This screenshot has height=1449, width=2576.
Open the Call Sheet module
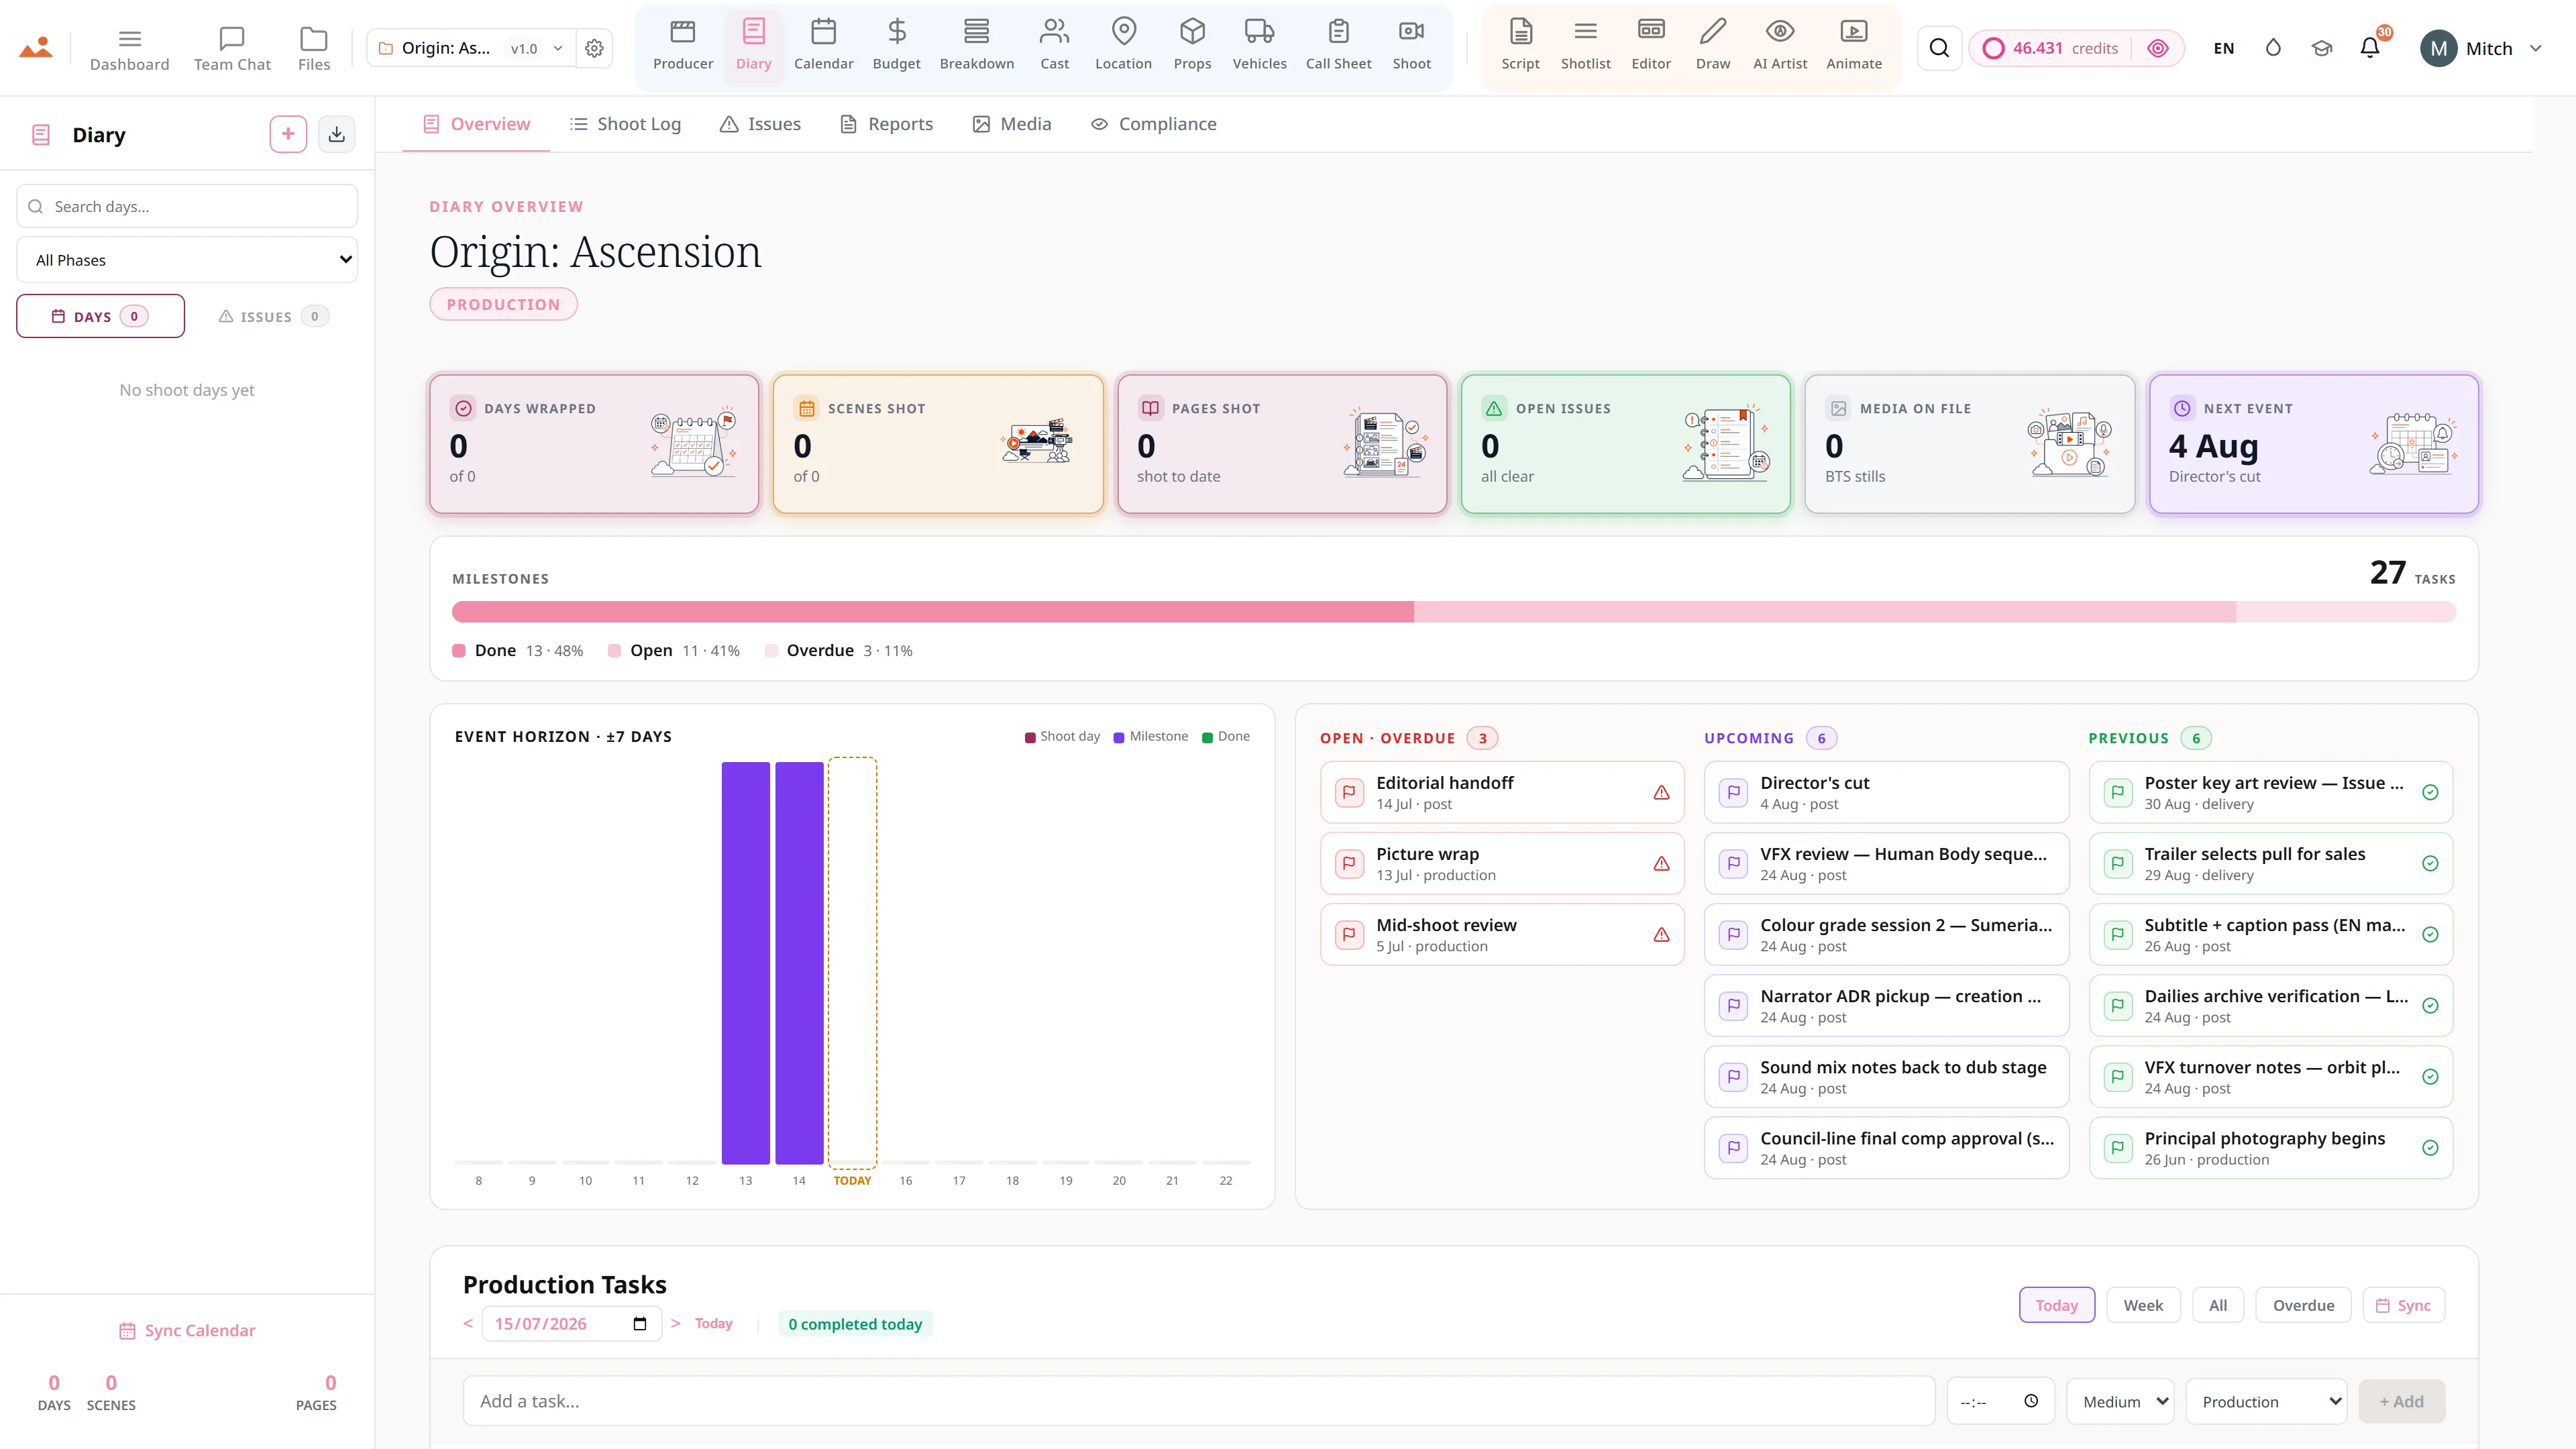tap(1338, 46)
